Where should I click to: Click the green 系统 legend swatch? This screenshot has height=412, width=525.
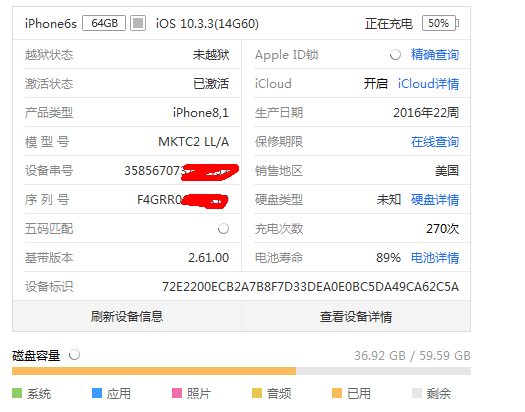point(17,393)
